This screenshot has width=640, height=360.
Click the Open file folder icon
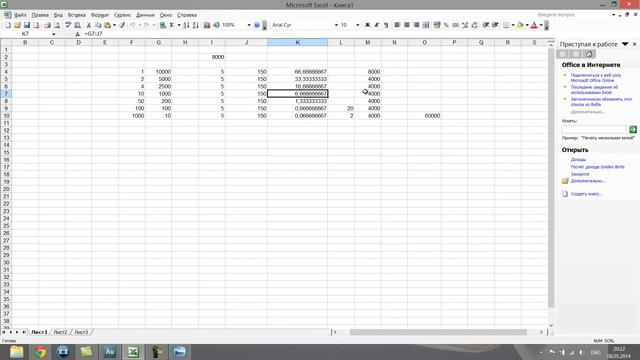click(x=17, y=25)
